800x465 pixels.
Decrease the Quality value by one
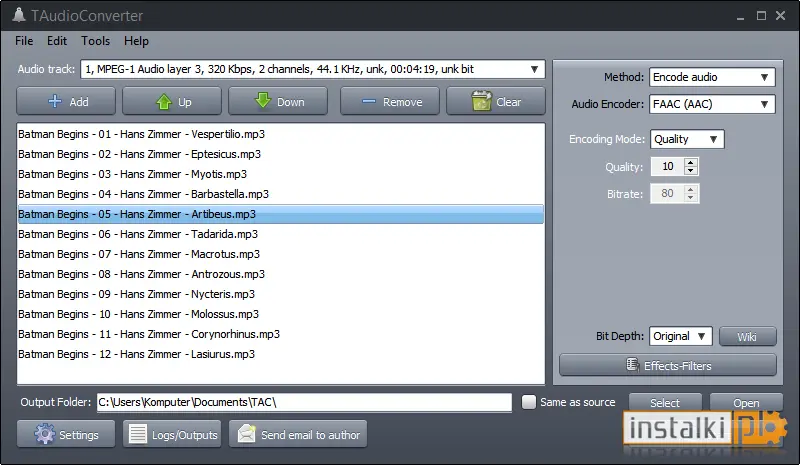point(691,170)
